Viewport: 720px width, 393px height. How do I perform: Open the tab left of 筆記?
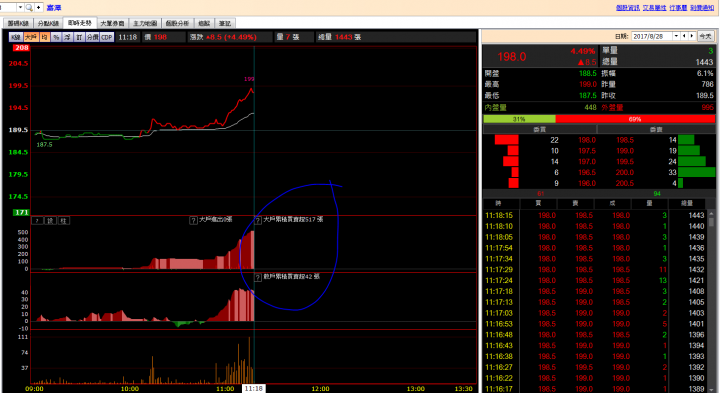[204, 23]
